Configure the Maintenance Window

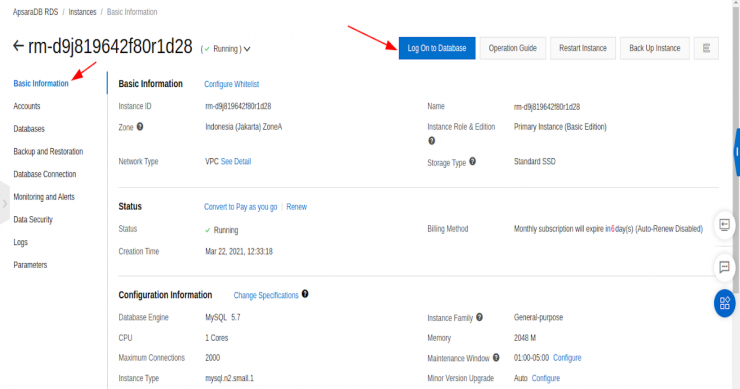coord(567,358)
